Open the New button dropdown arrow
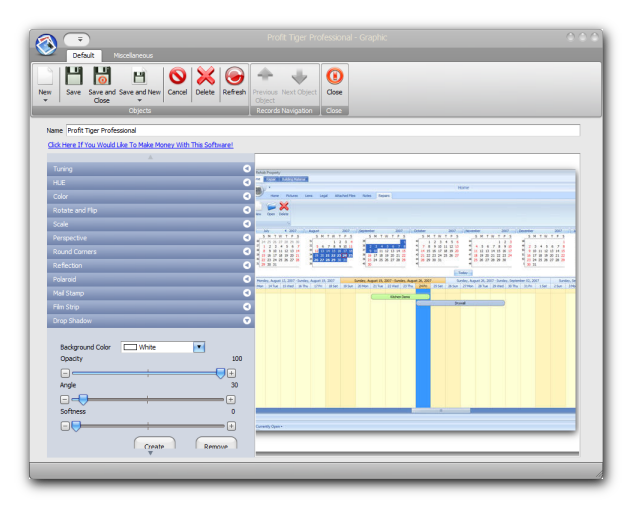This screenshot has height=513, width=637. [x=45, y=100]
